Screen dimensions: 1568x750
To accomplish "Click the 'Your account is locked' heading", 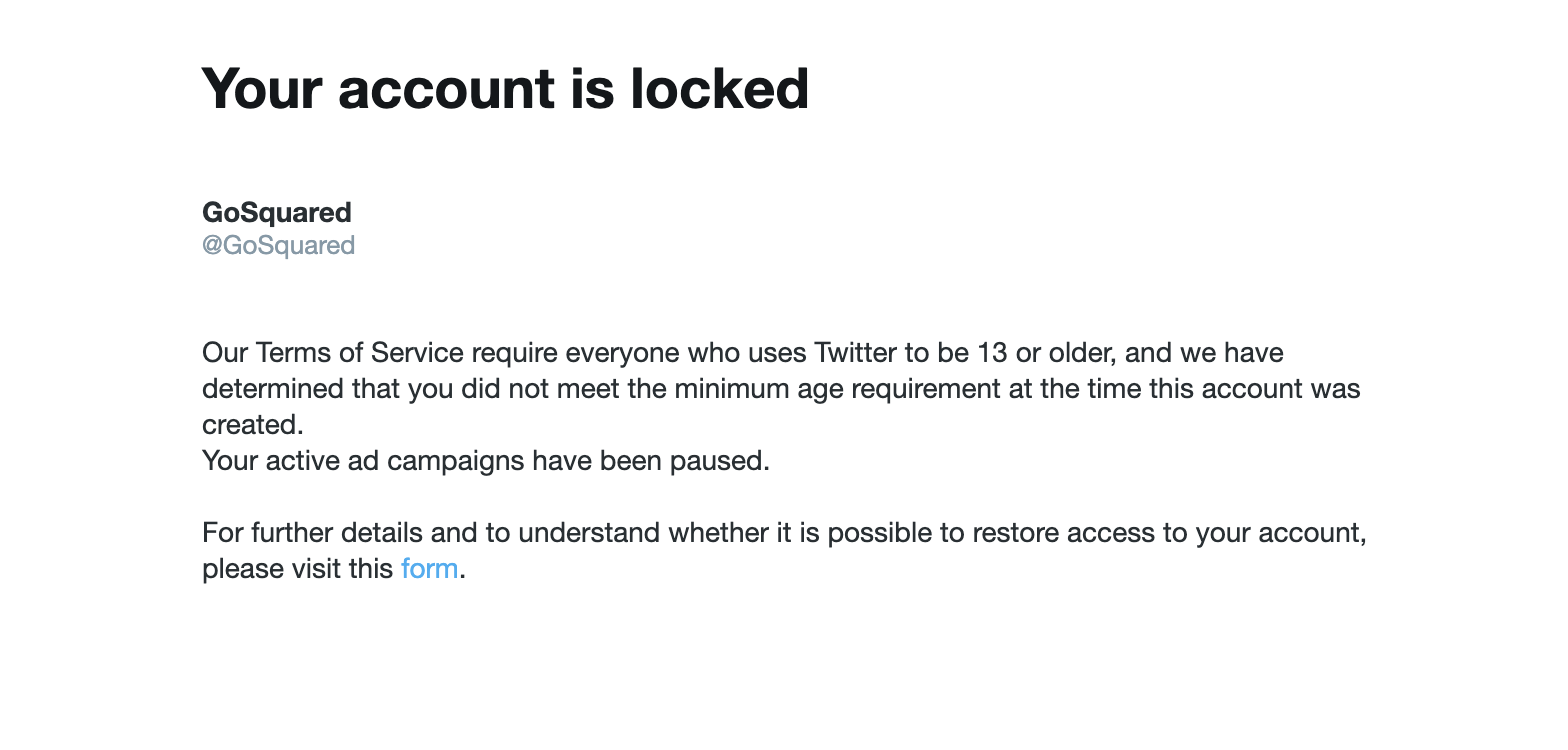I will coord(505,88).
